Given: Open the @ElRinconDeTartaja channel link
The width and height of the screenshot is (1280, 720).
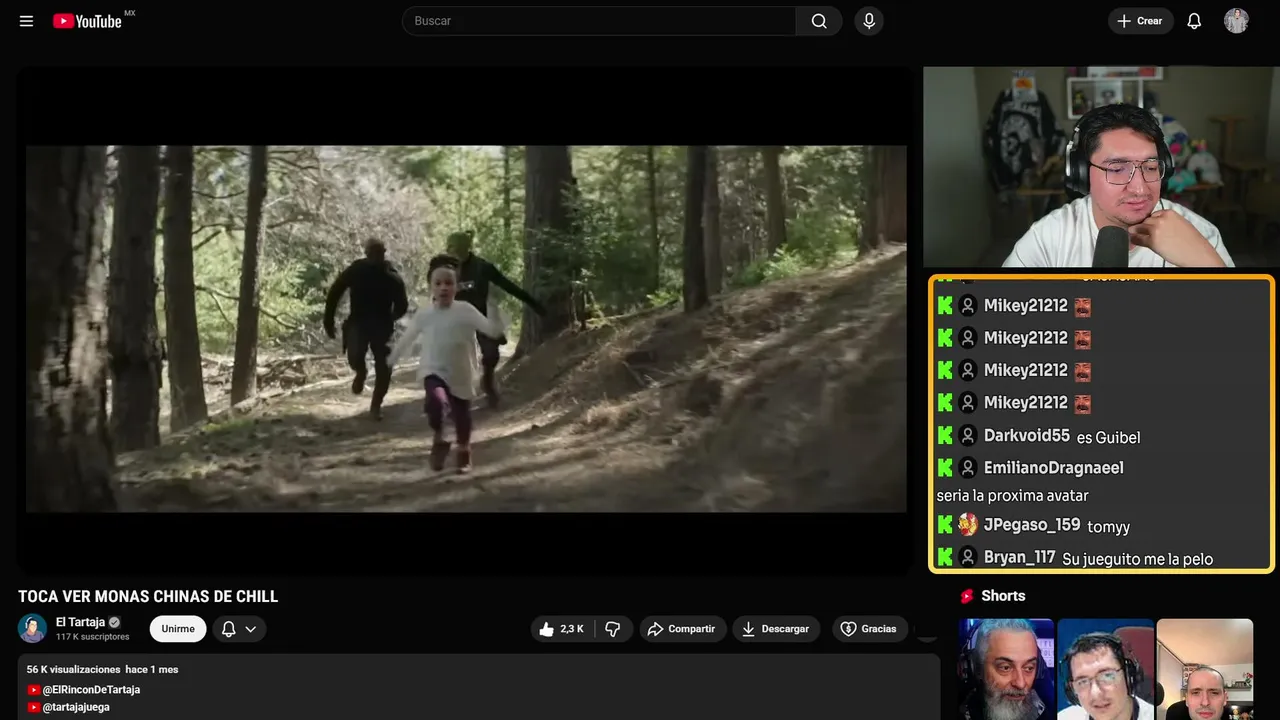Looking at the screenshot, I should tap(91, 690).
